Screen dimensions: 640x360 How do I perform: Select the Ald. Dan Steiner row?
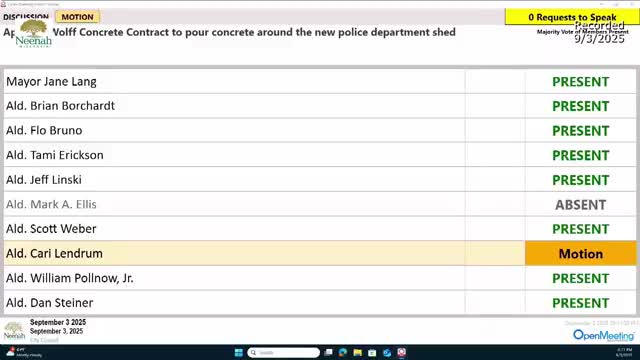coord(320,302)
